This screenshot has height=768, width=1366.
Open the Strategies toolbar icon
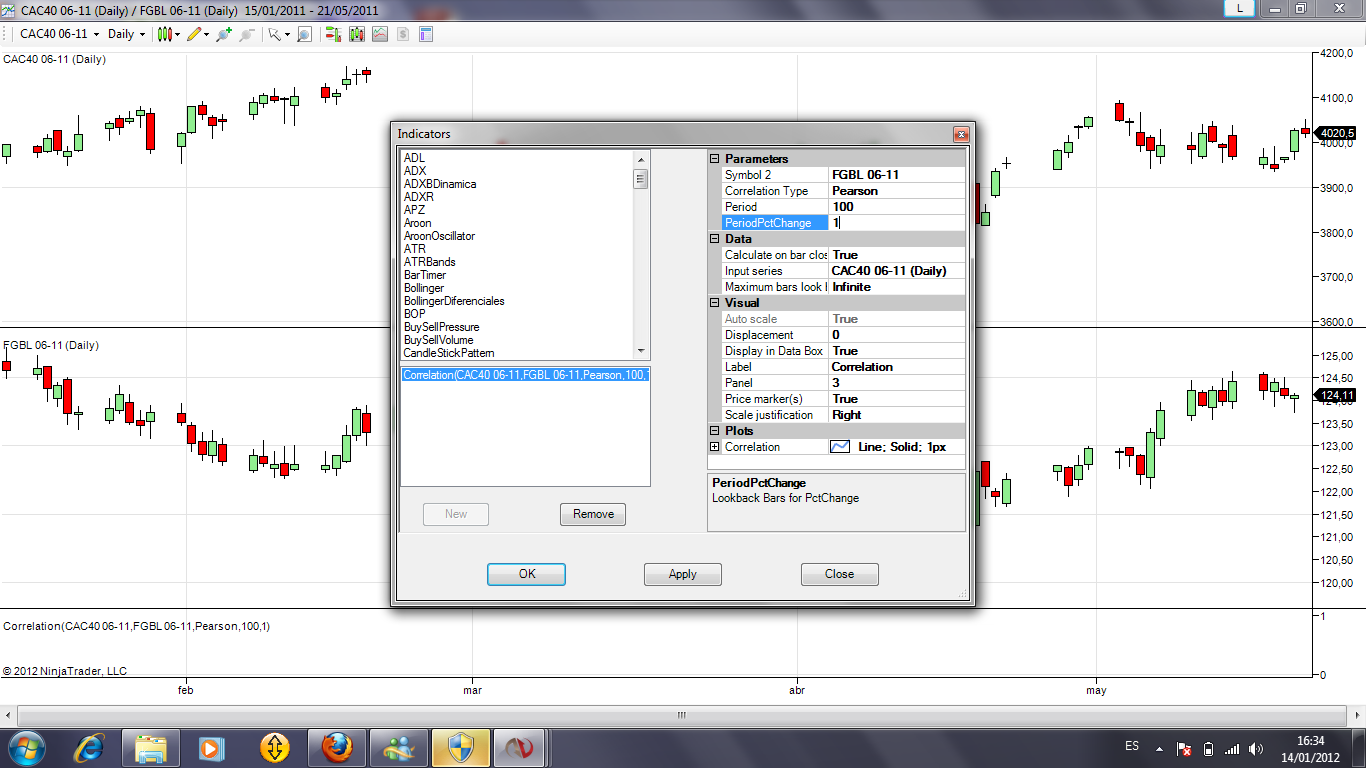pyautogui.click(x=380, y=34)
